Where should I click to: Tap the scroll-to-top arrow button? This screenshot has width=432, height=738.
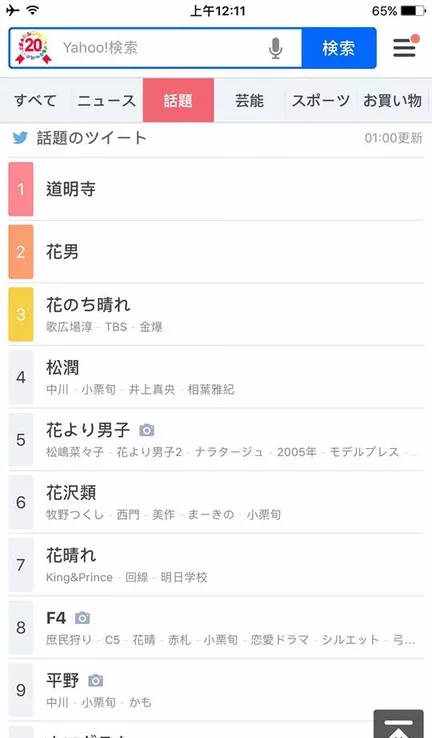pos(399,725)
